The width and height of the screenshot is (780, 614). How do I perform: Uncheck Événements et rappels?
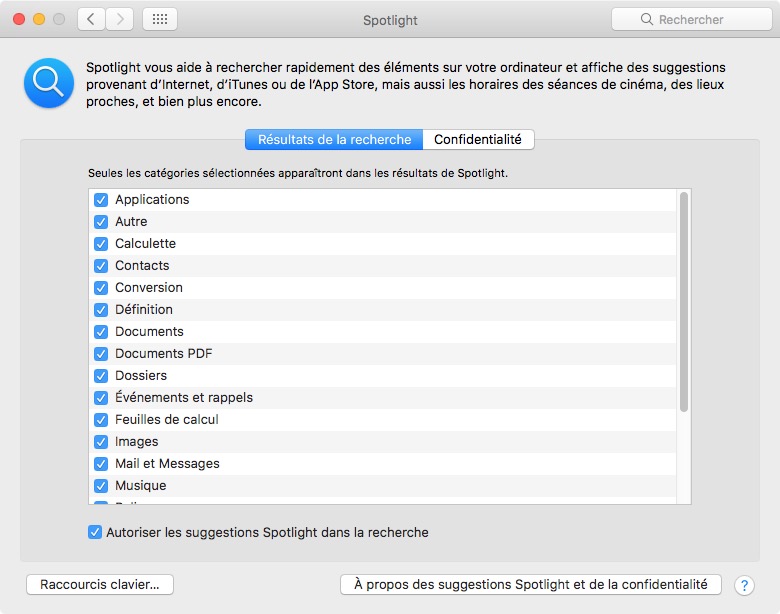101,398
